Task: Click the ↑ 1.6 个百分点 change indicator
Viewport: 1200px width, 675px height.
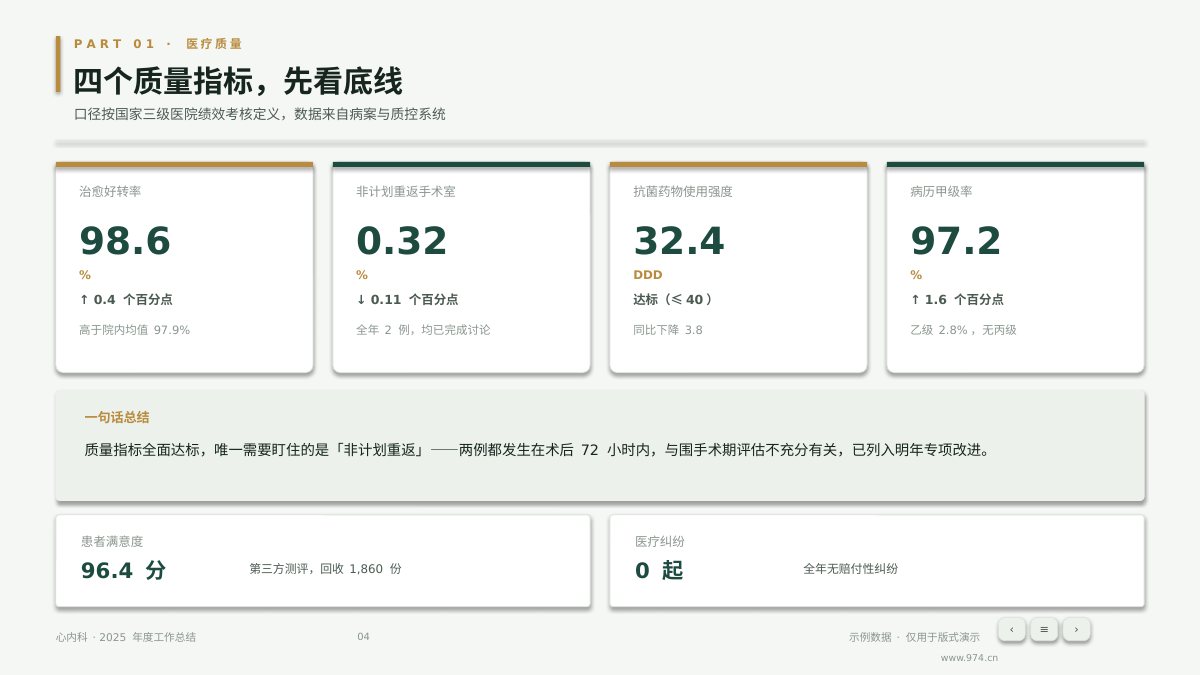Action: (957, 299)
